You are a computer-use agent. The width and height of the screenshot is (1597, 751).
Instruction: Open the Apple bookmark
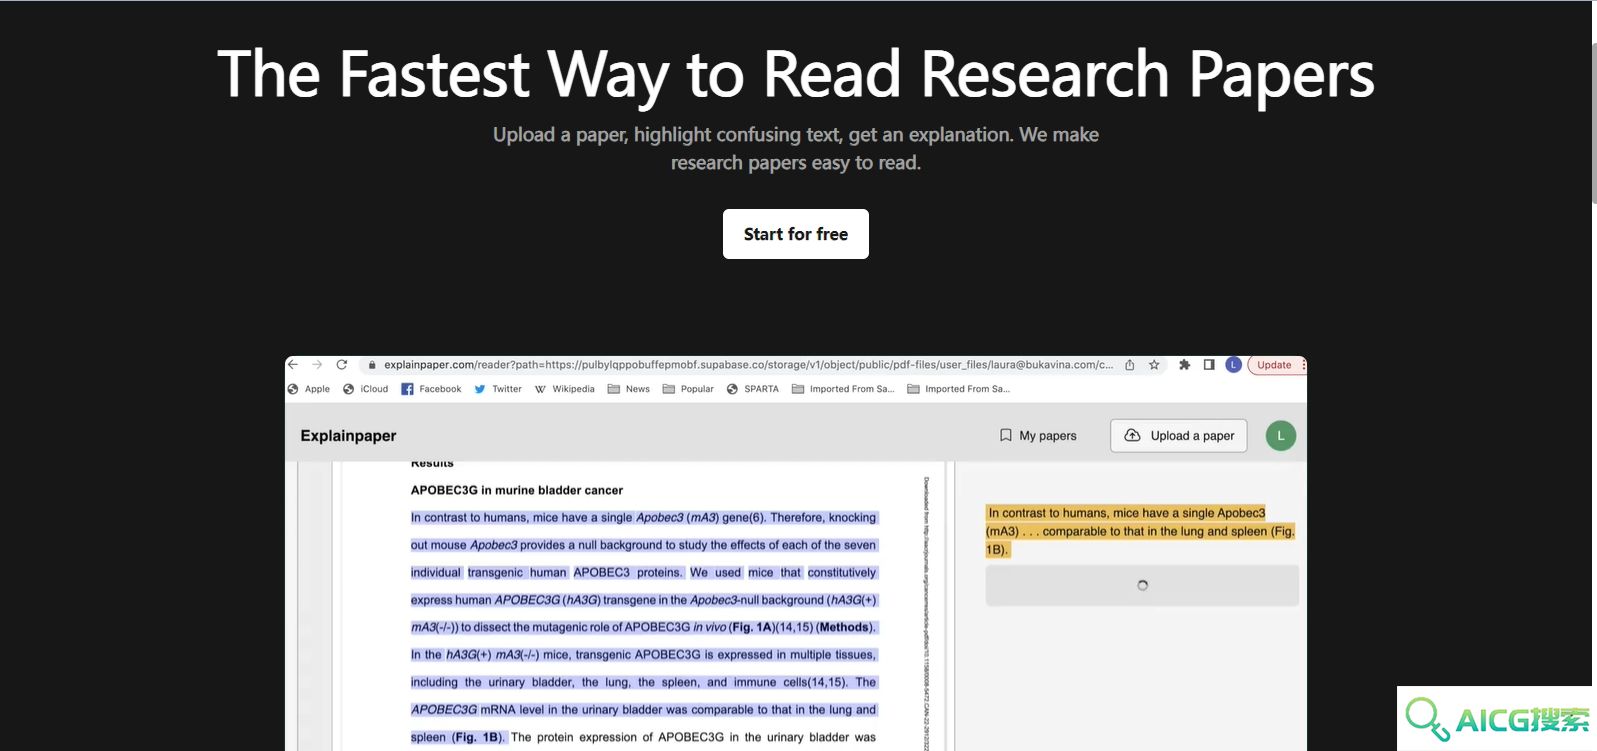pos(309,389)
